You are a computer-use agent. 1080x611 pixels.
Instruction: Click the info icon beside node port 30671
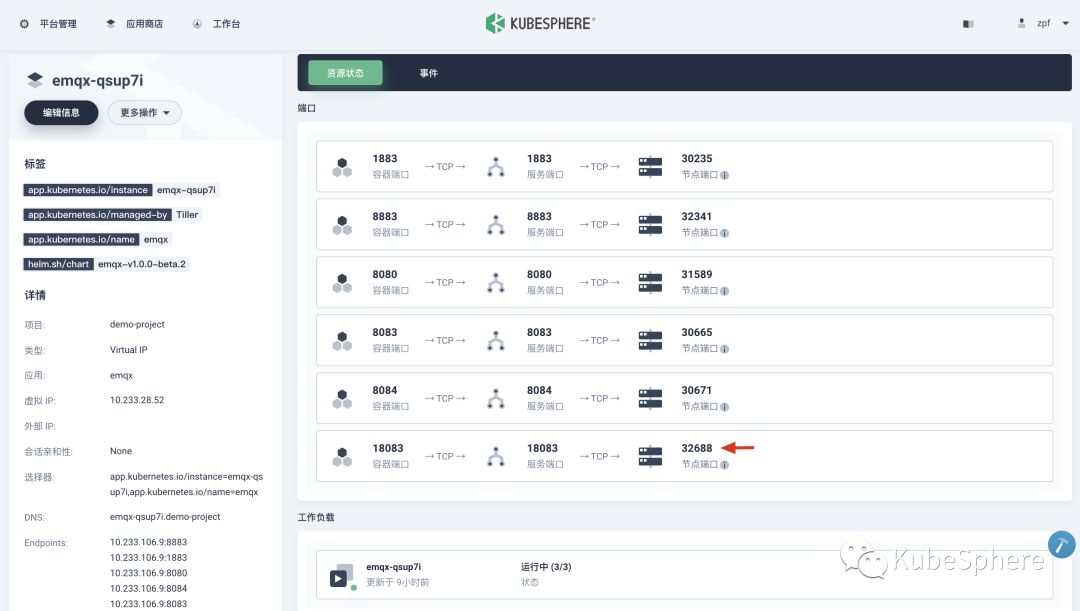pyautogui.click(x=725, y=406)
